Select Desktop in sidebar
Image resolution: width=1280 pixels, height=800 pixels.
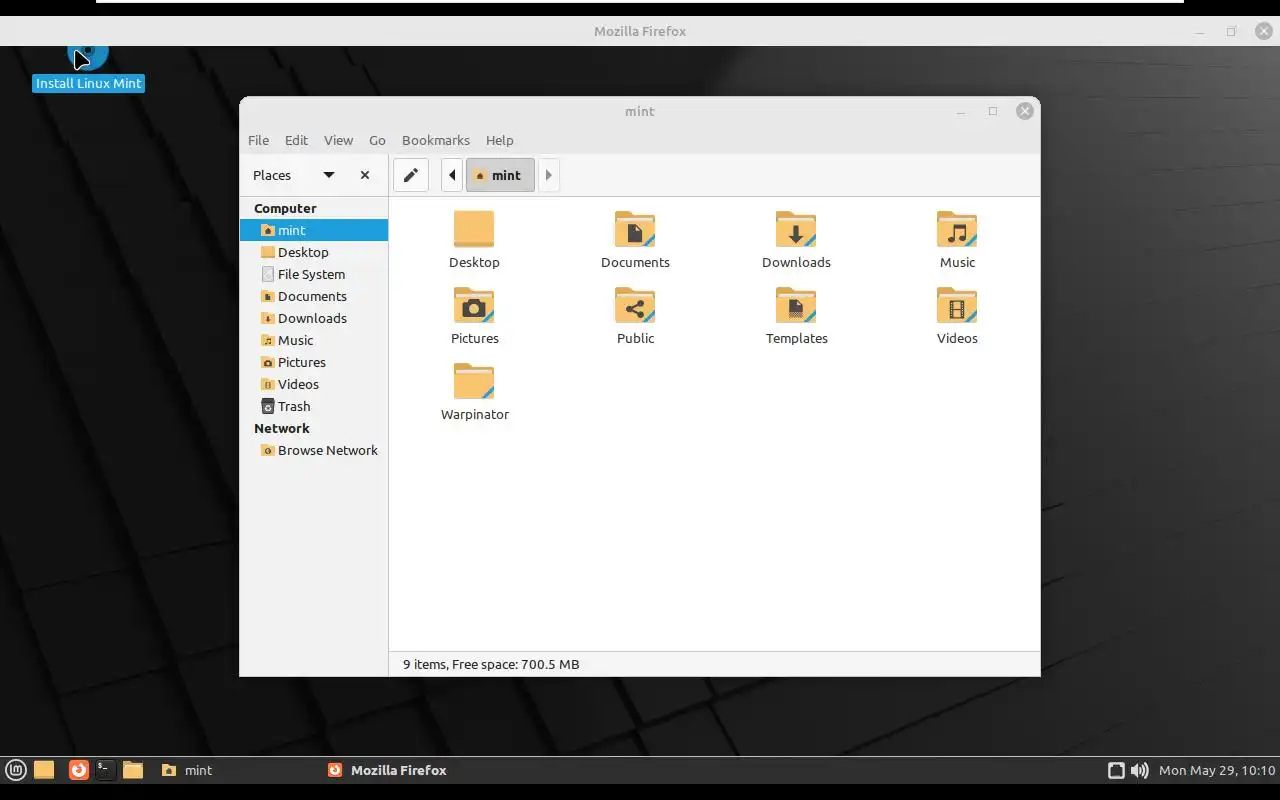(x=314, y=252)
